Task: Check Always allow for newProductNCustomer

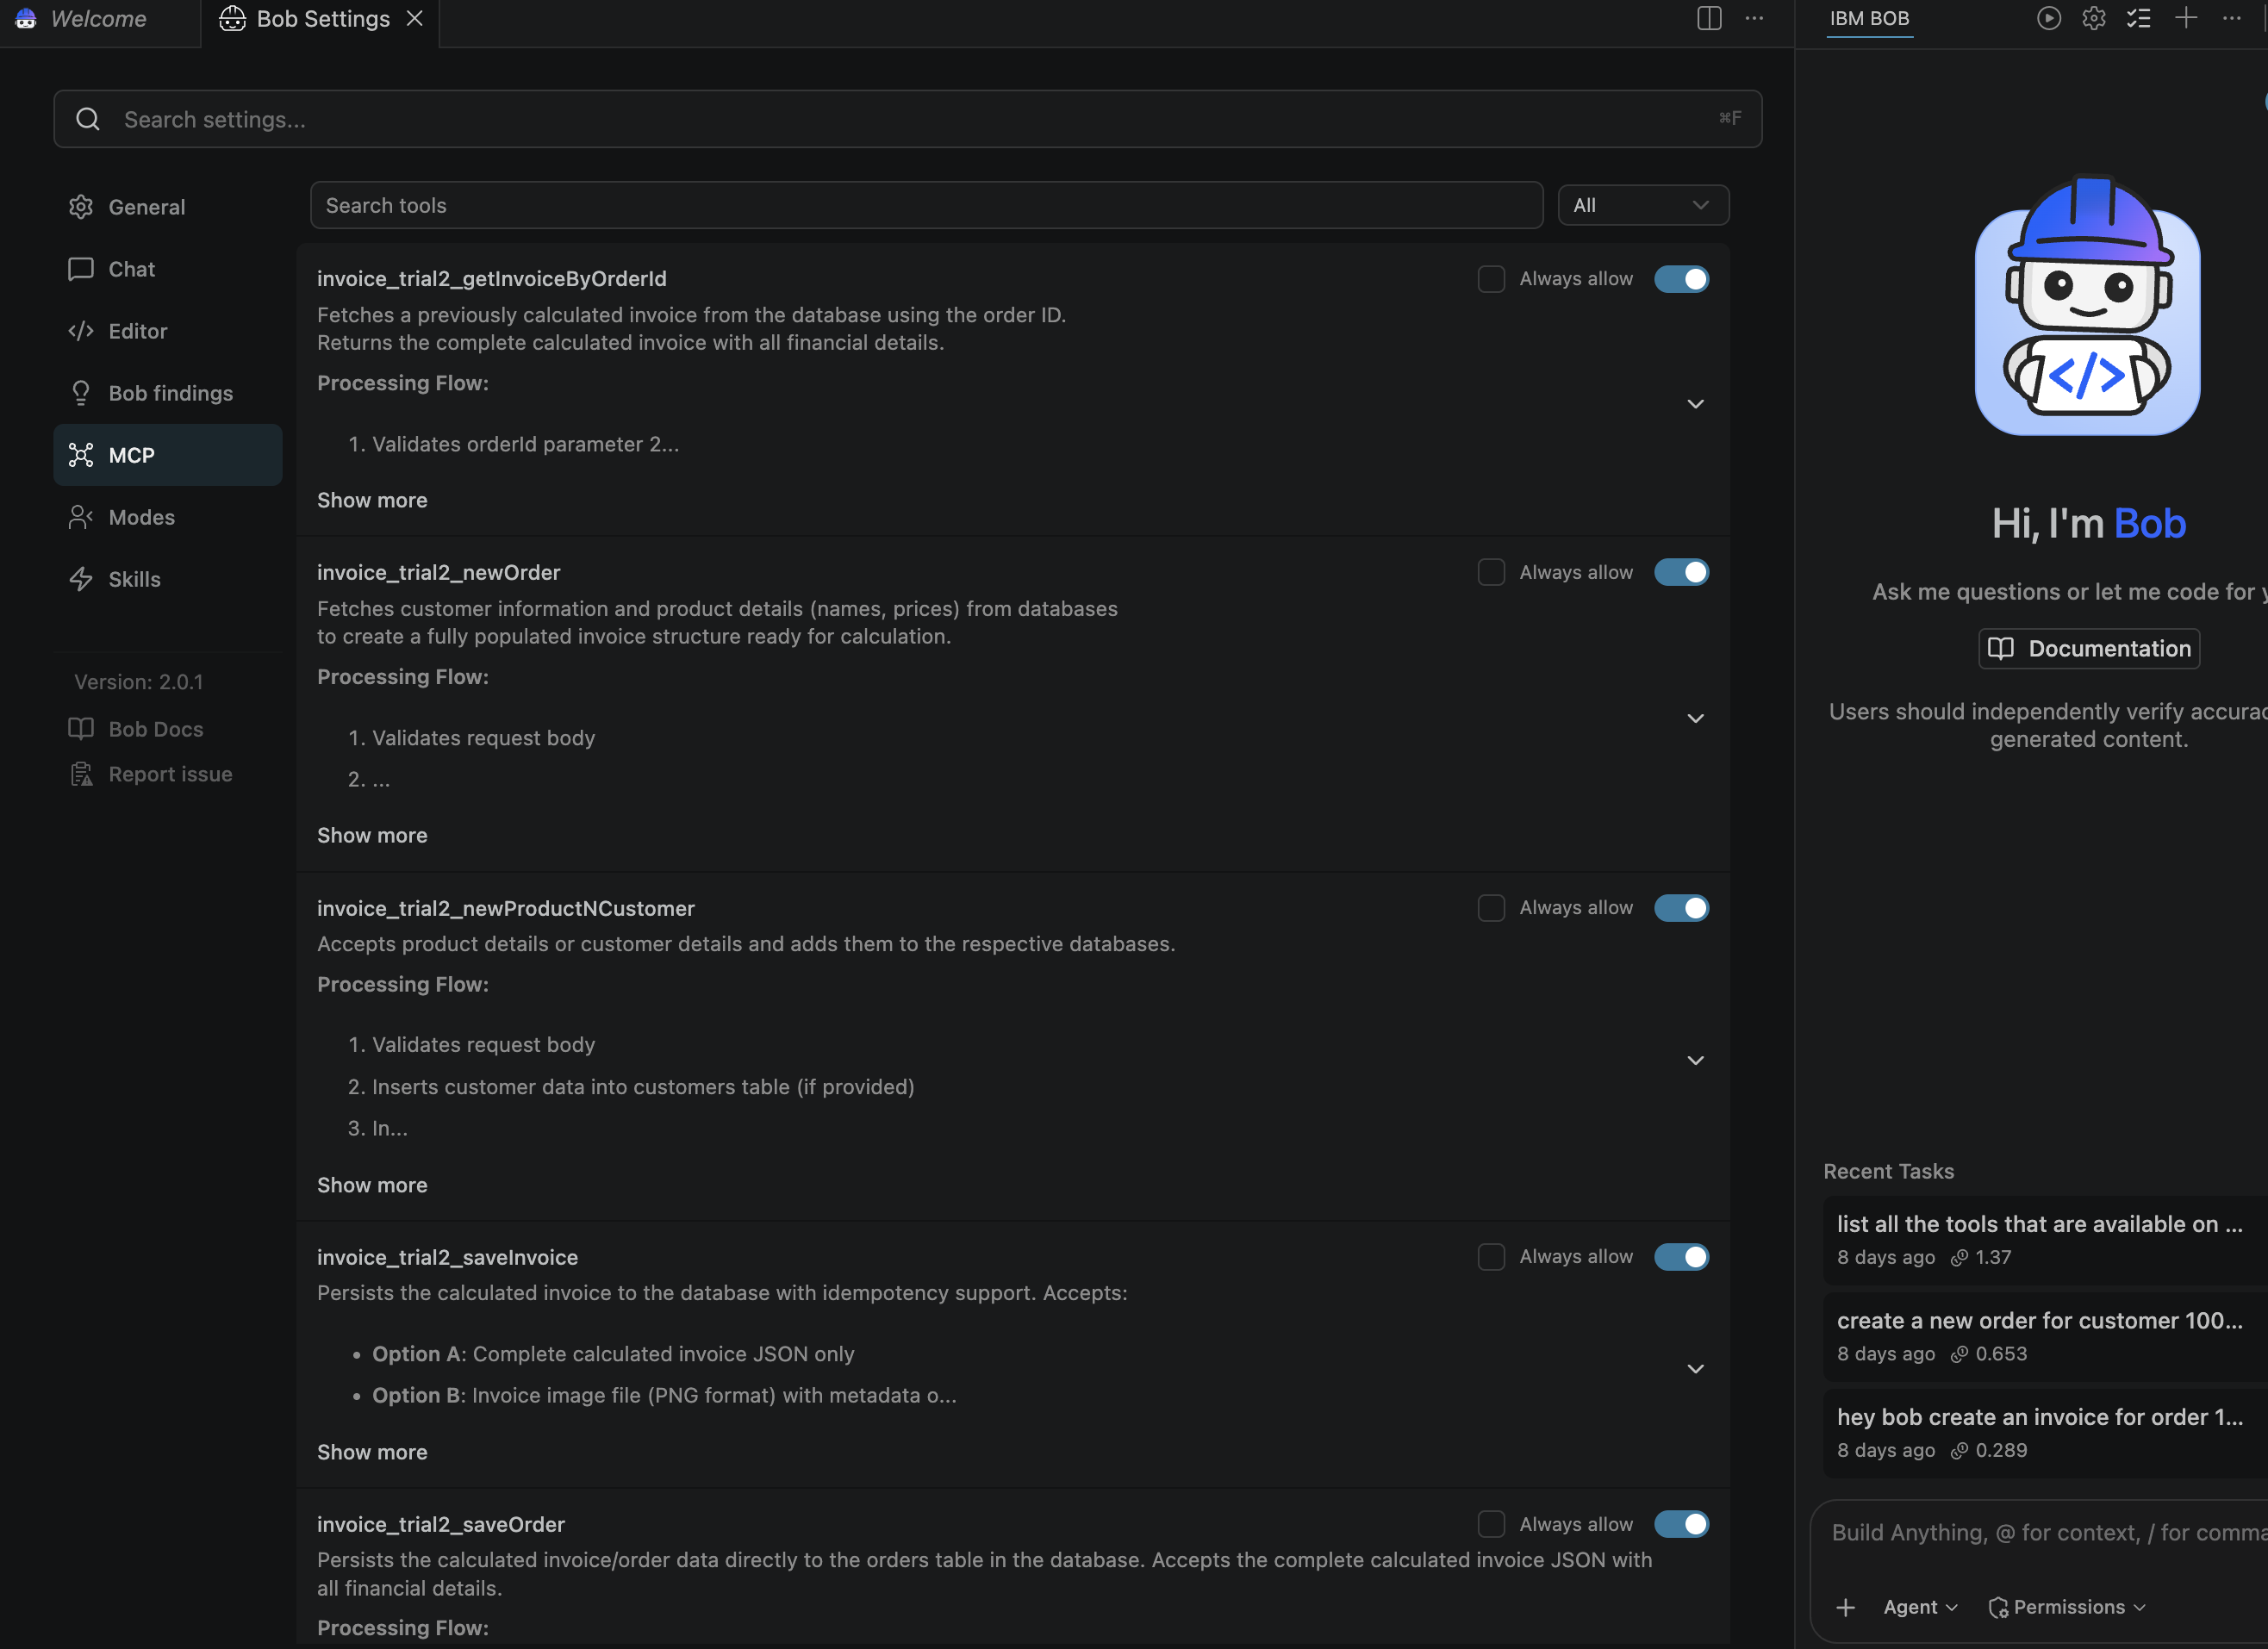Action: coord(1491,908)
